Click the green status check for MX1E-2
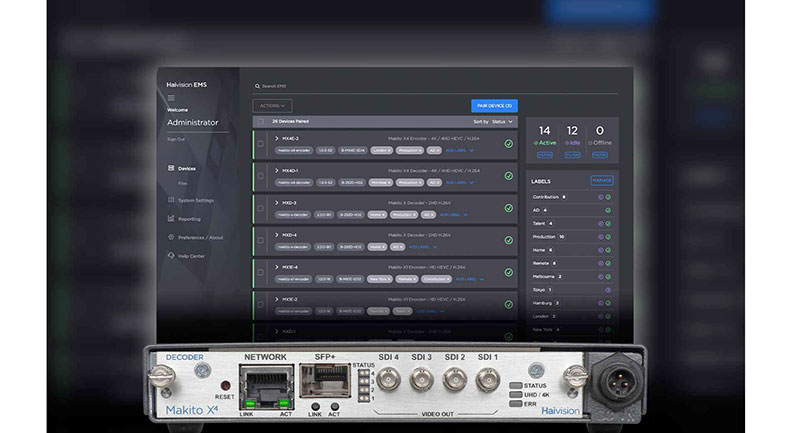Screen dimensions: 800x433 pyautogui.click(x=509, y=304)
